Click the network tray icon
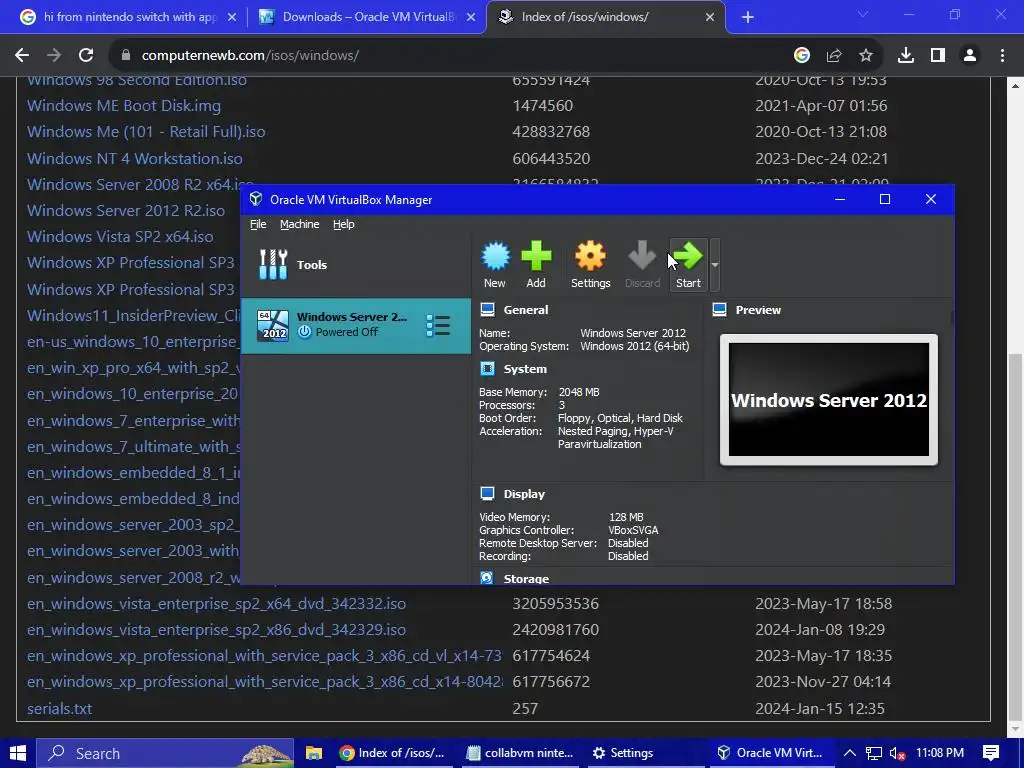Image resolution: width=1024 pixels, height=768 pixels. coord(874,753)
